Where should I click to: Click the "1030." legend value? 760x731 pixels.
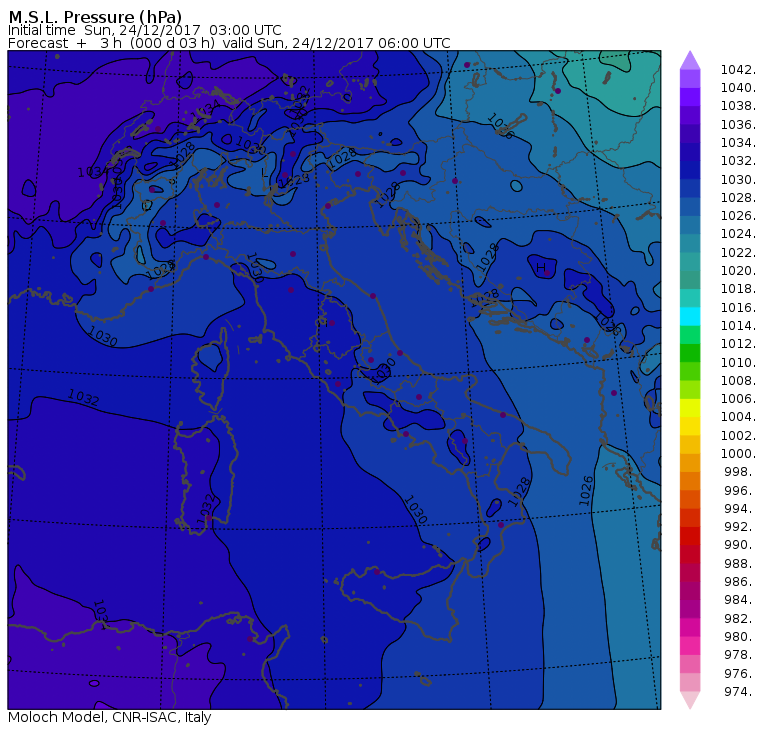738,180
